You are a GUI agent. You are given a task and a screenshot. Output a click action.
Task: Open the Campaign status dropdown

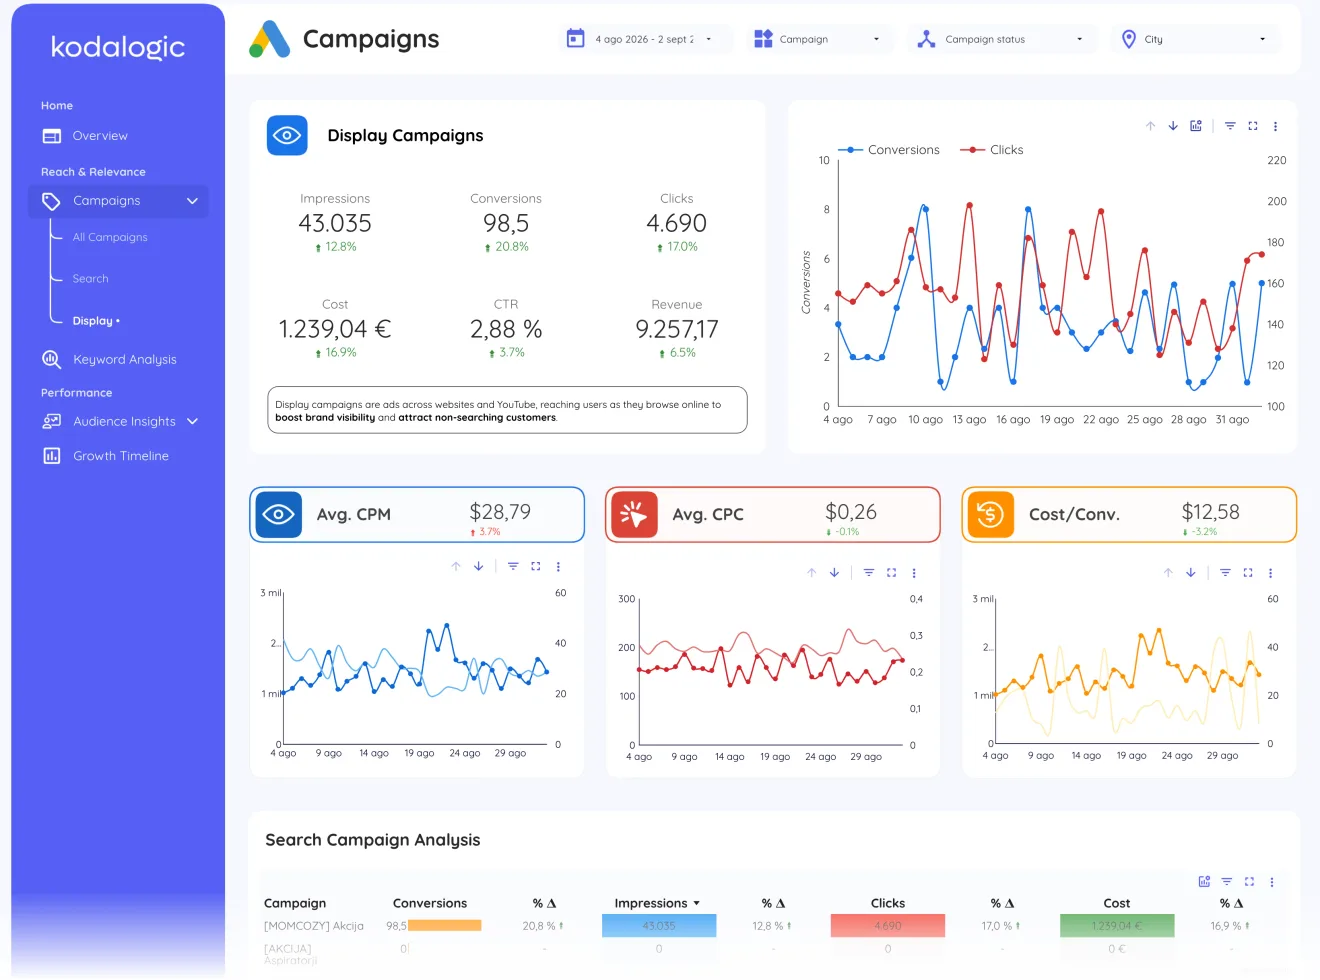tap(1080, 39)
